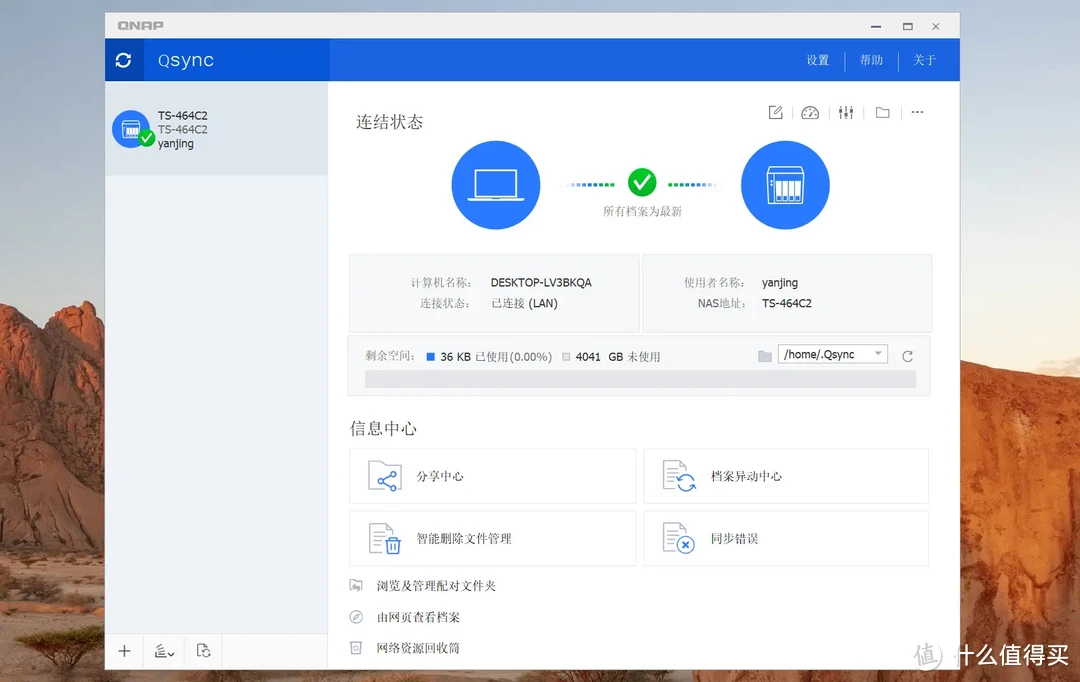Open 分享中心 via its share icon
Image resolution: width=1080 pixels, height=682 pixels.
[x=385, y=476]
